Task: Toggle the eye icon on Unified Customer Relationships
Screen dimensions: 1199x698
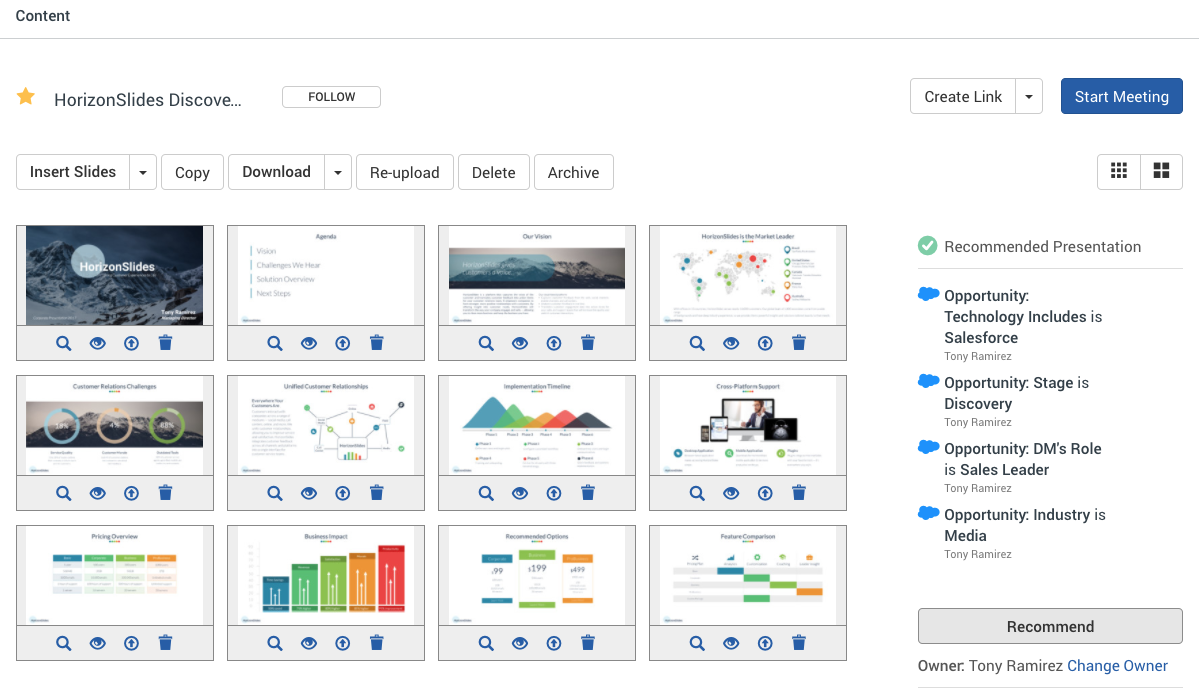Action: coord(309,493)
